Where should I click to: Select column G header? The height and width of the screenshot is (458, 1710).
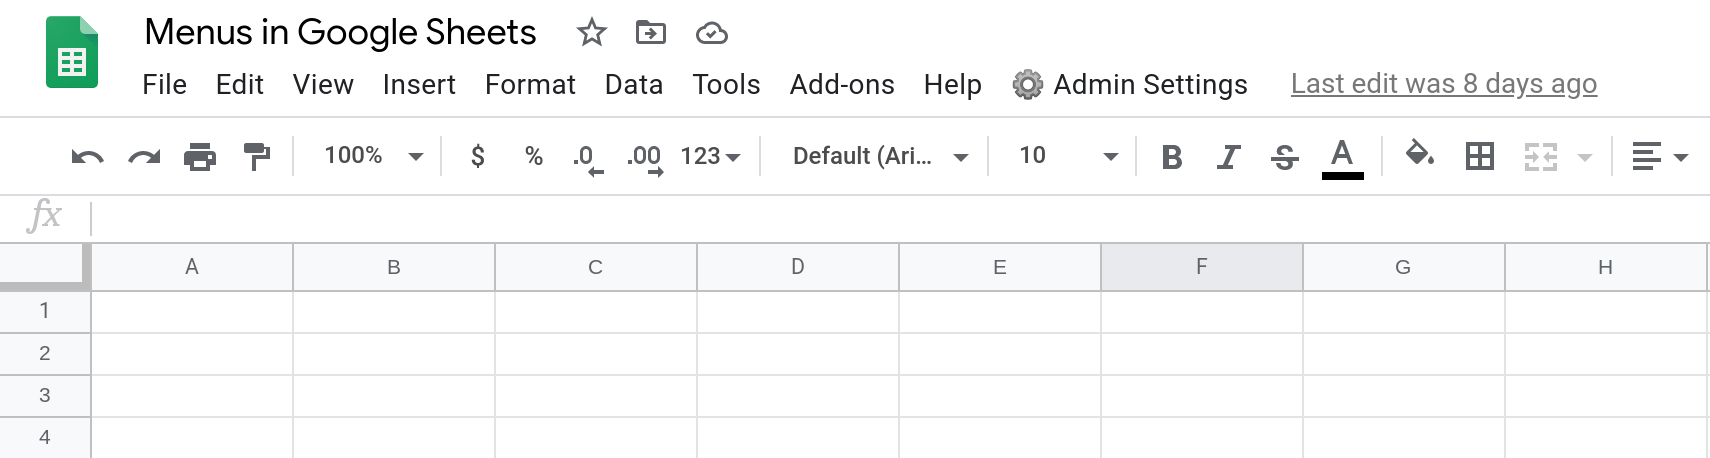pos(1404,267)
